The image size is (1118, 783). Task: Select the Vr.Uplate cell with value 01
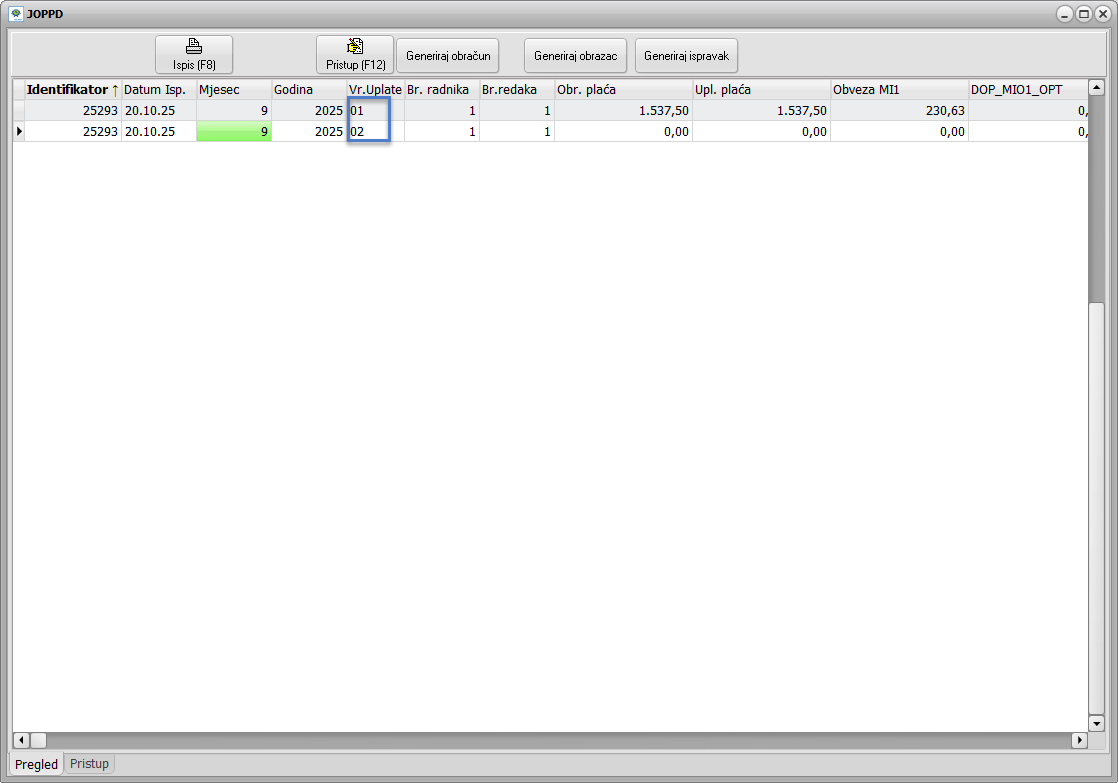point(375,110)
